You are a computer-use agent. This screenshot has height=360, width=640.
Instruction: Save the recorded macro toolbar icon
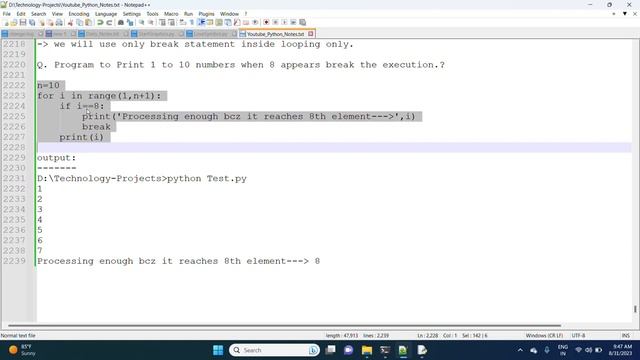tap(302, 22)
